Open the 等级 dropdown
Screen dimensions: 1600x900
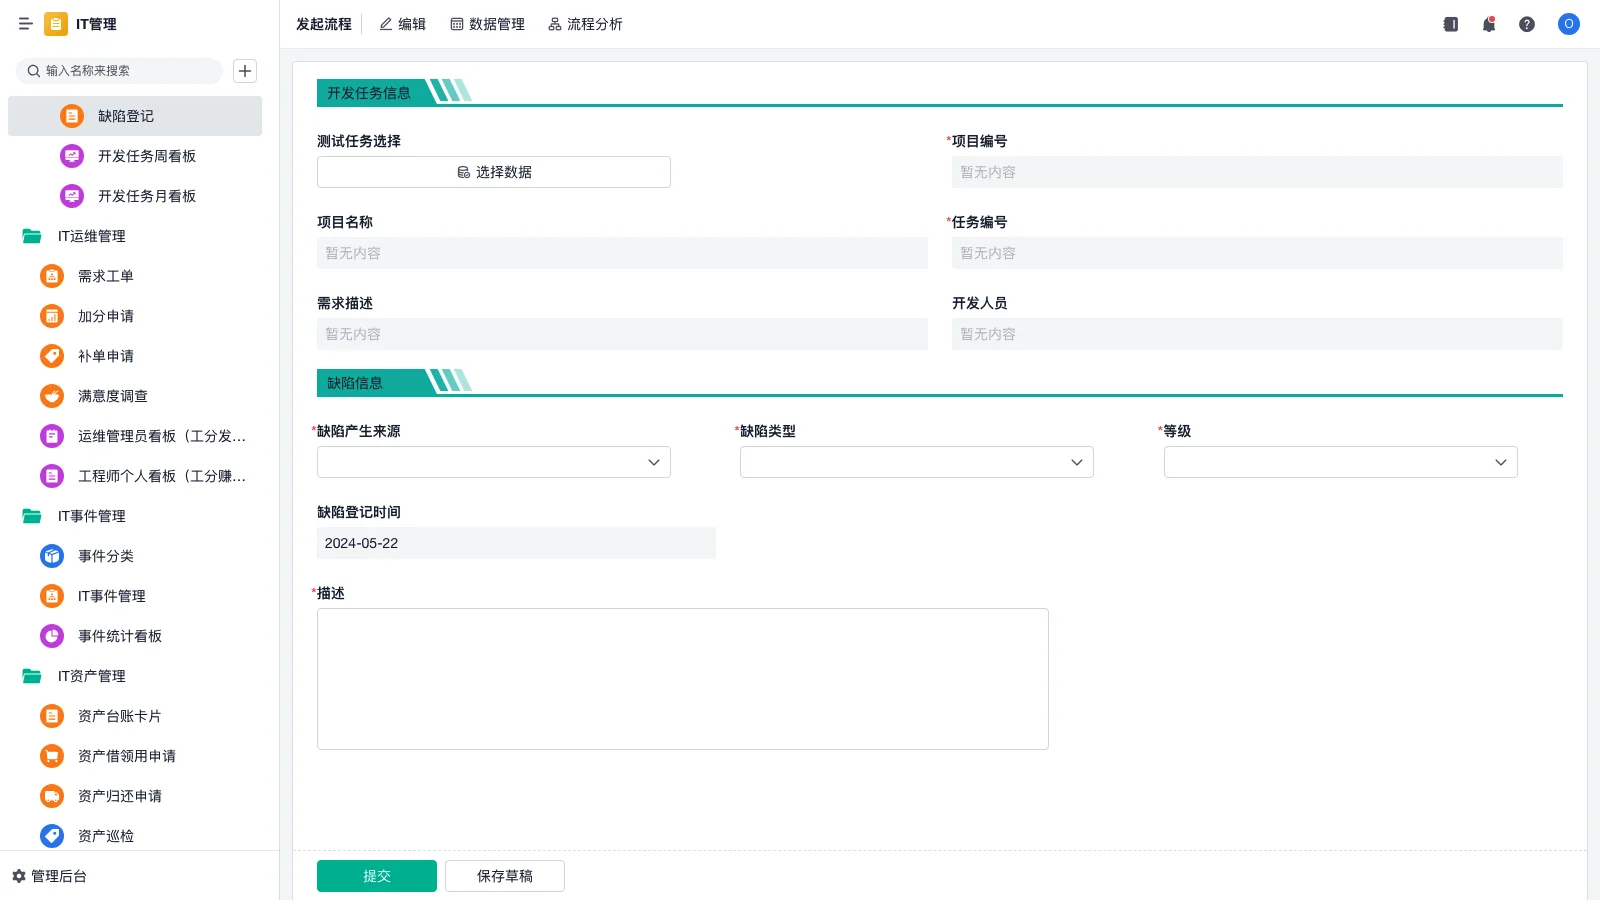click(x=1340, y=462)
